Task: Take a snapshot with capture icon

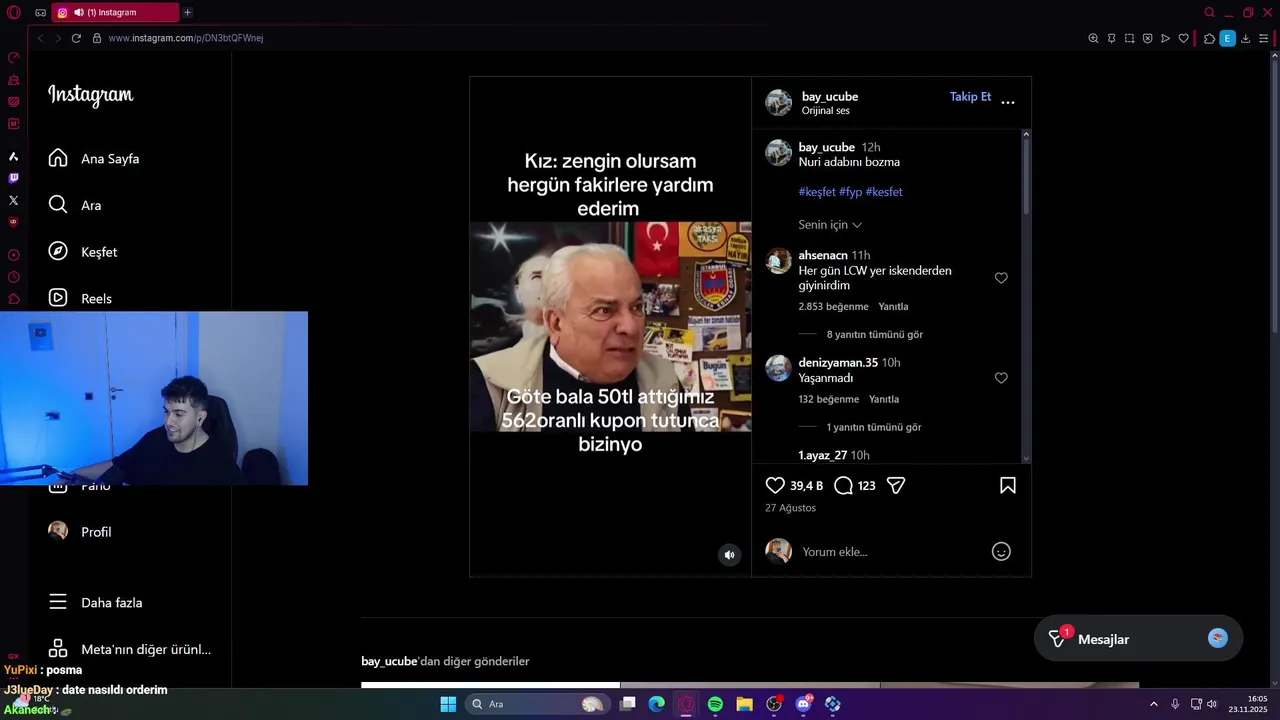Action: coord(1129,38)
